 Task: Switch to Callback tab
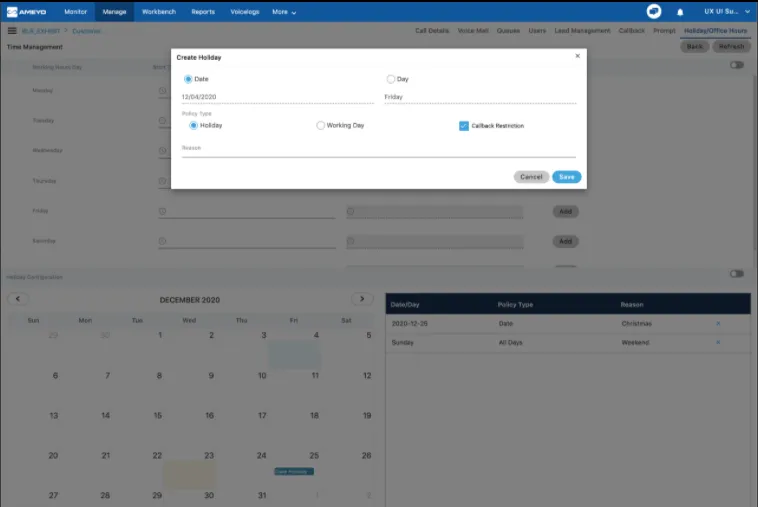click(631, 30)
